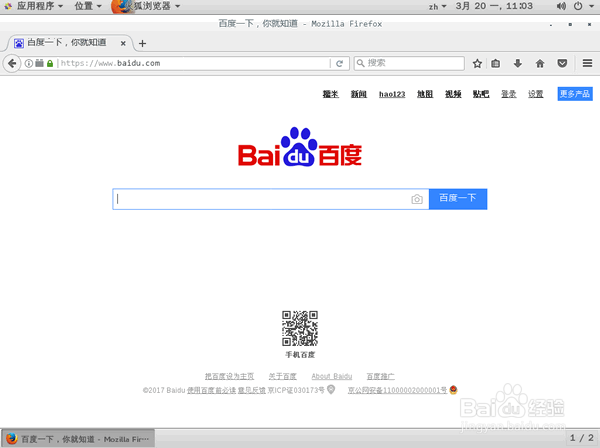This screenshot has width=600, height=448.
Task: Click the location pin icon in the footer
Action: coord(331,389)
